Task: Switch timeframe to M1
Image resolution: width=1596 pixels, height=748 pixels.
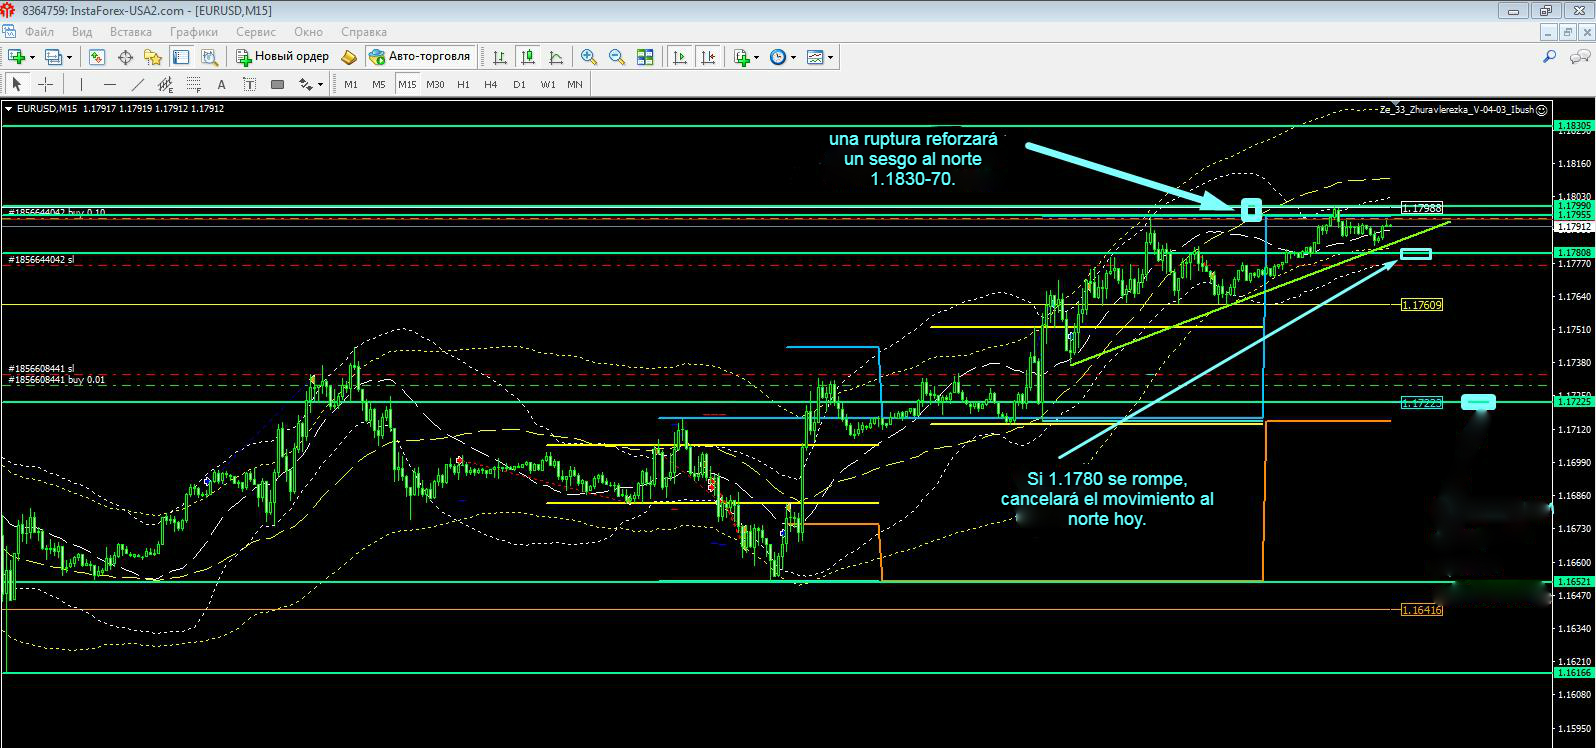Action: [x=351, y=84]
